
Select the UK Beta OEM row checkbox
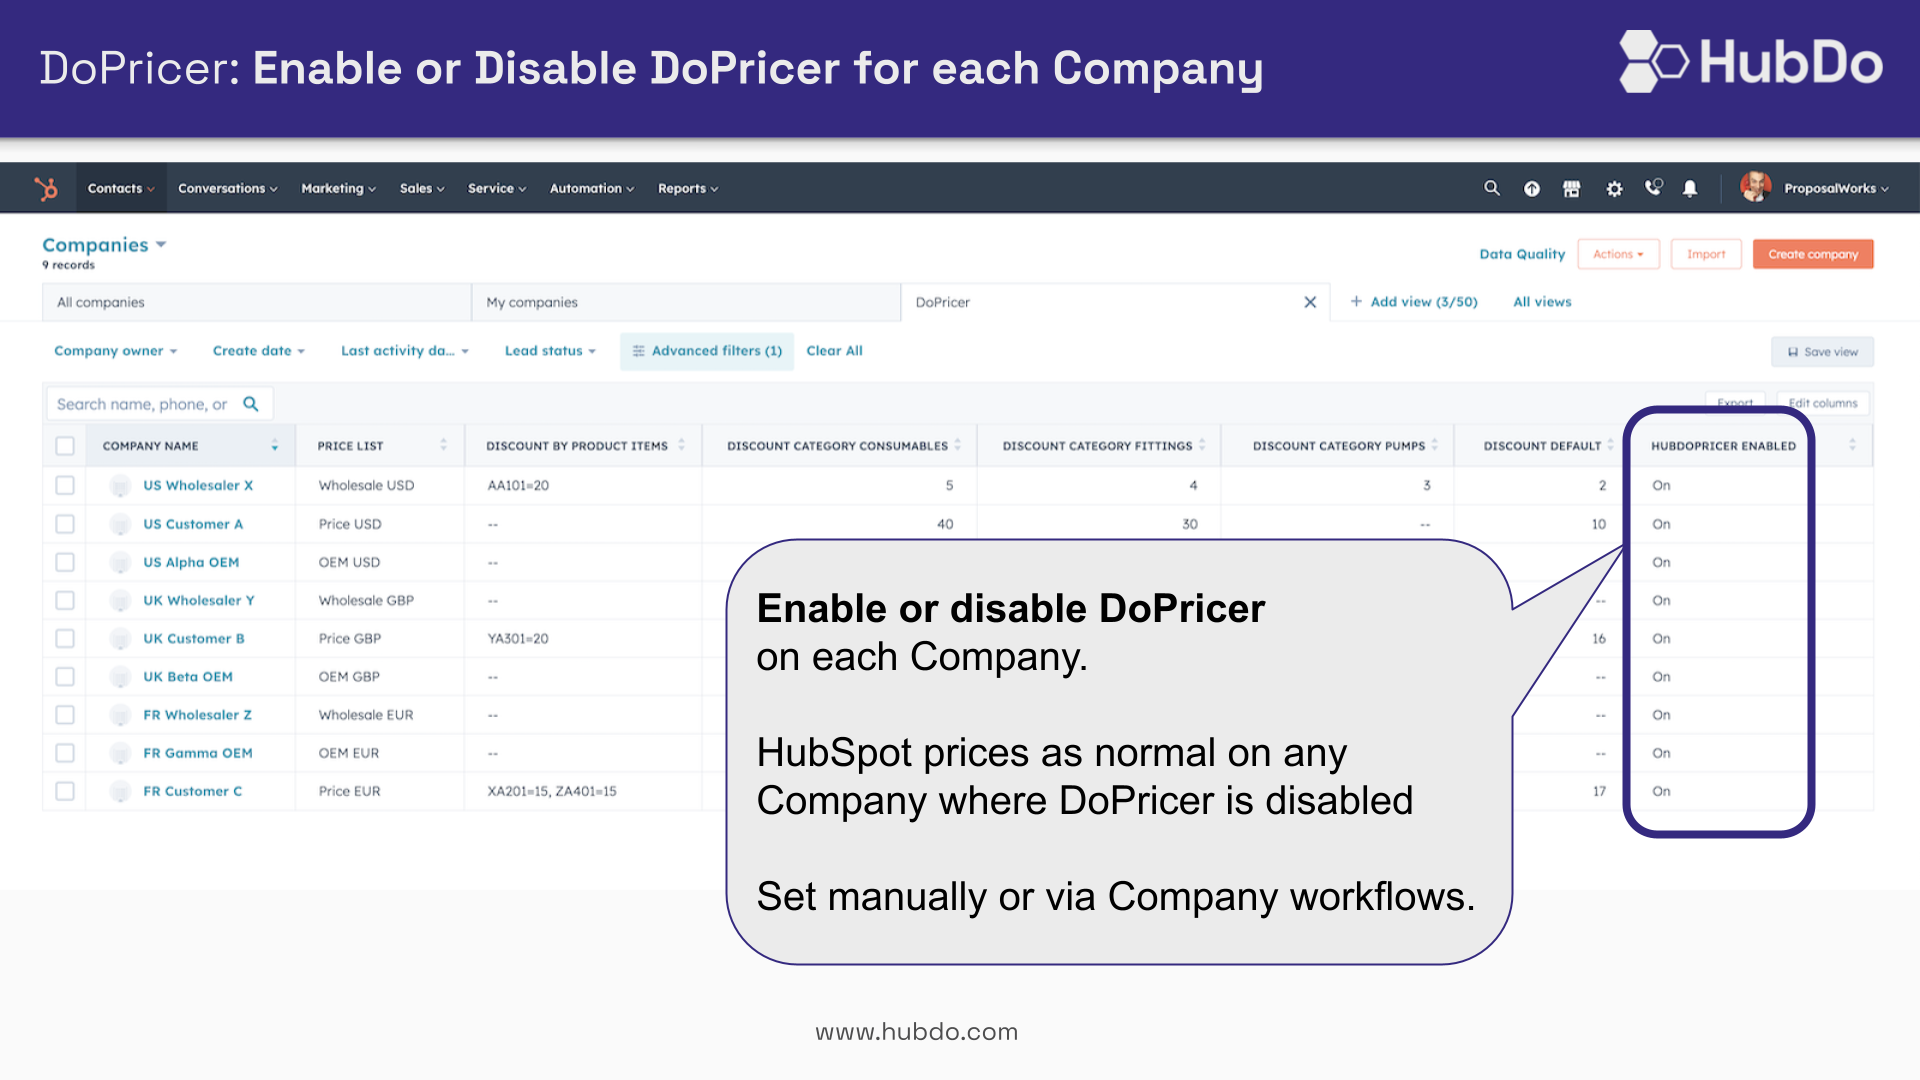coord(65,677)
